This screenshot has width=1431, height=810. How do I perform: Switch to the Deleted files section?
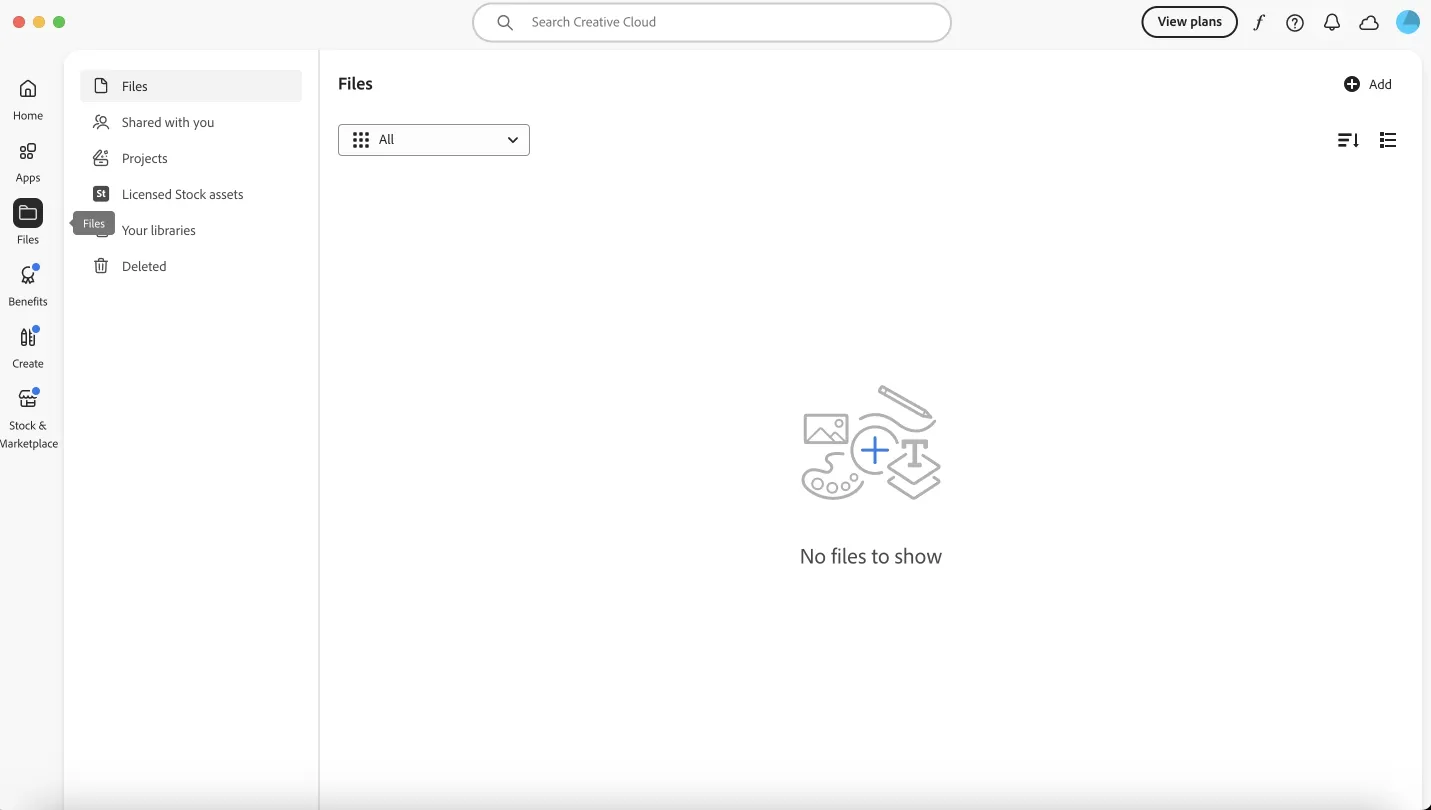pyautogui.click(x=143, y=266)
